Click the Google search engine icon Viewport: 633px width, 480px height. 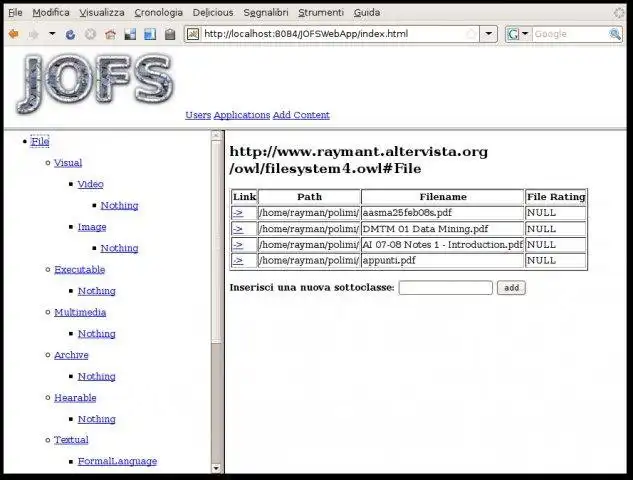click(x=513, y=34)
